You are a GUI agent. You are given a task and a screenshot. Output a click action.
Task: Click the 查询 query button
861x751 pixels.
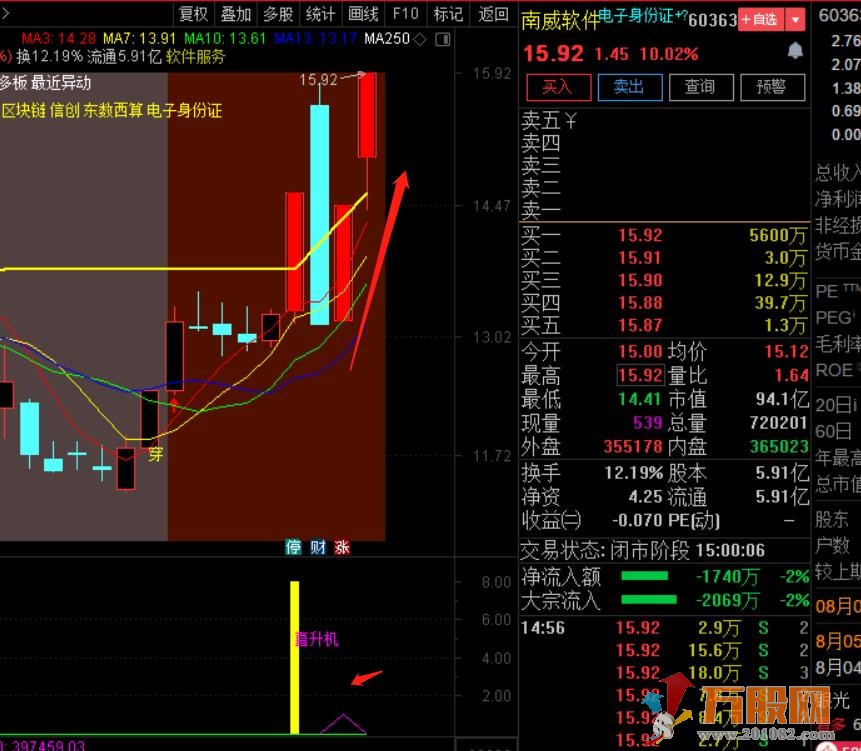pos(701,87)
